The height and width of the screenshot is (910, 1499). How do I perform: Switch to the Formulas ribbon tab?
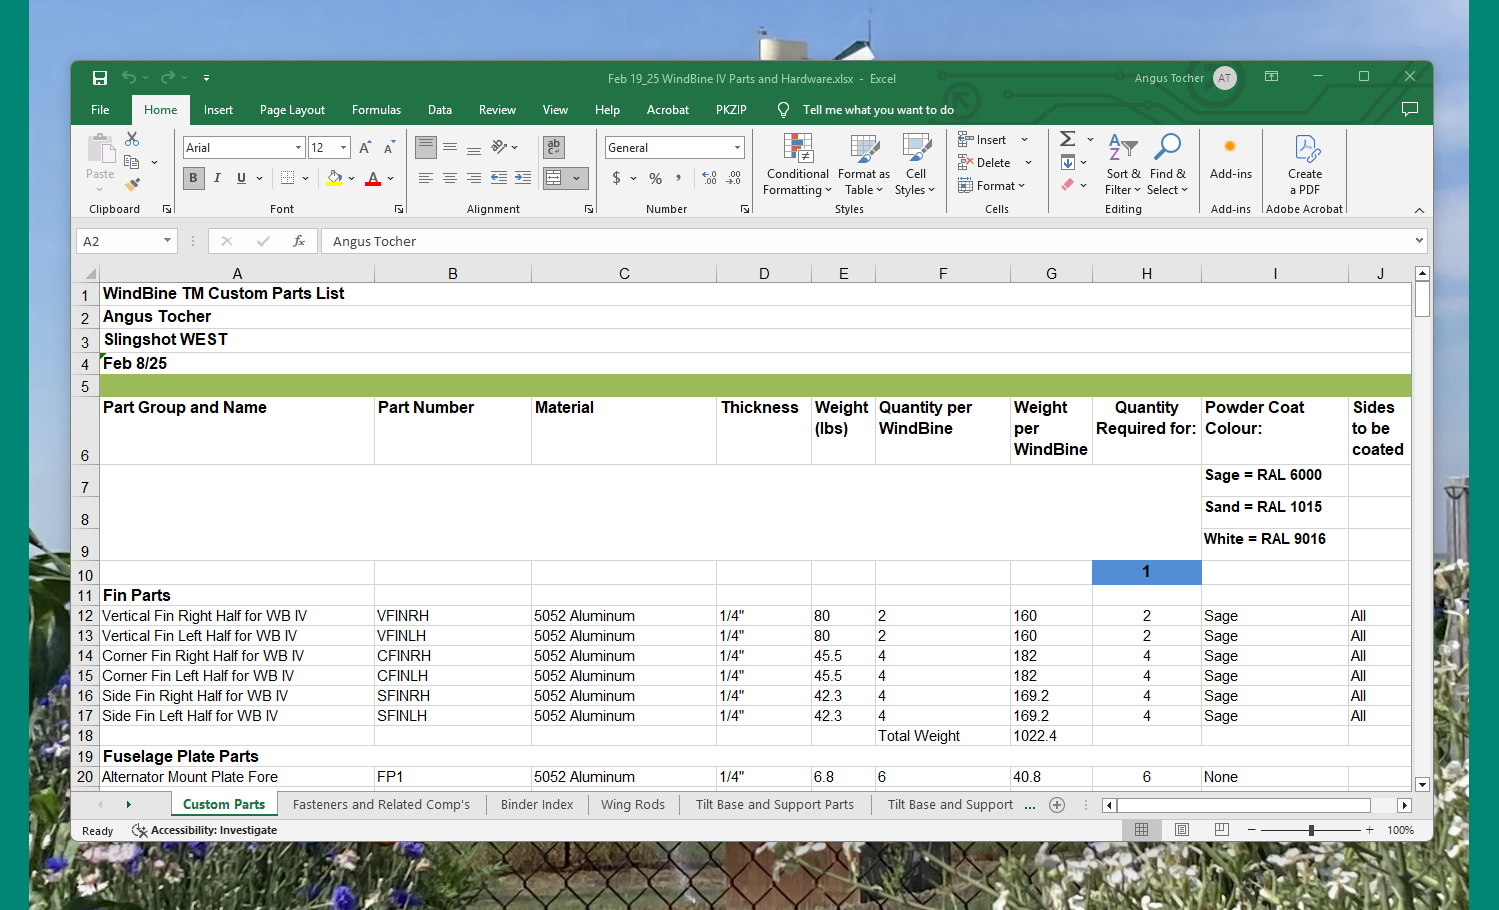(376, 110)
